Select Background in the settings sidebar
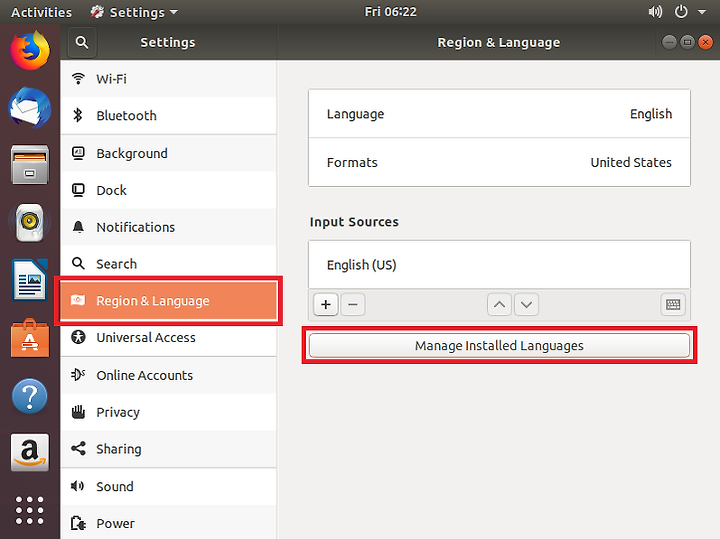This screenshot has height=539, width=720. (x=169, y=153)
